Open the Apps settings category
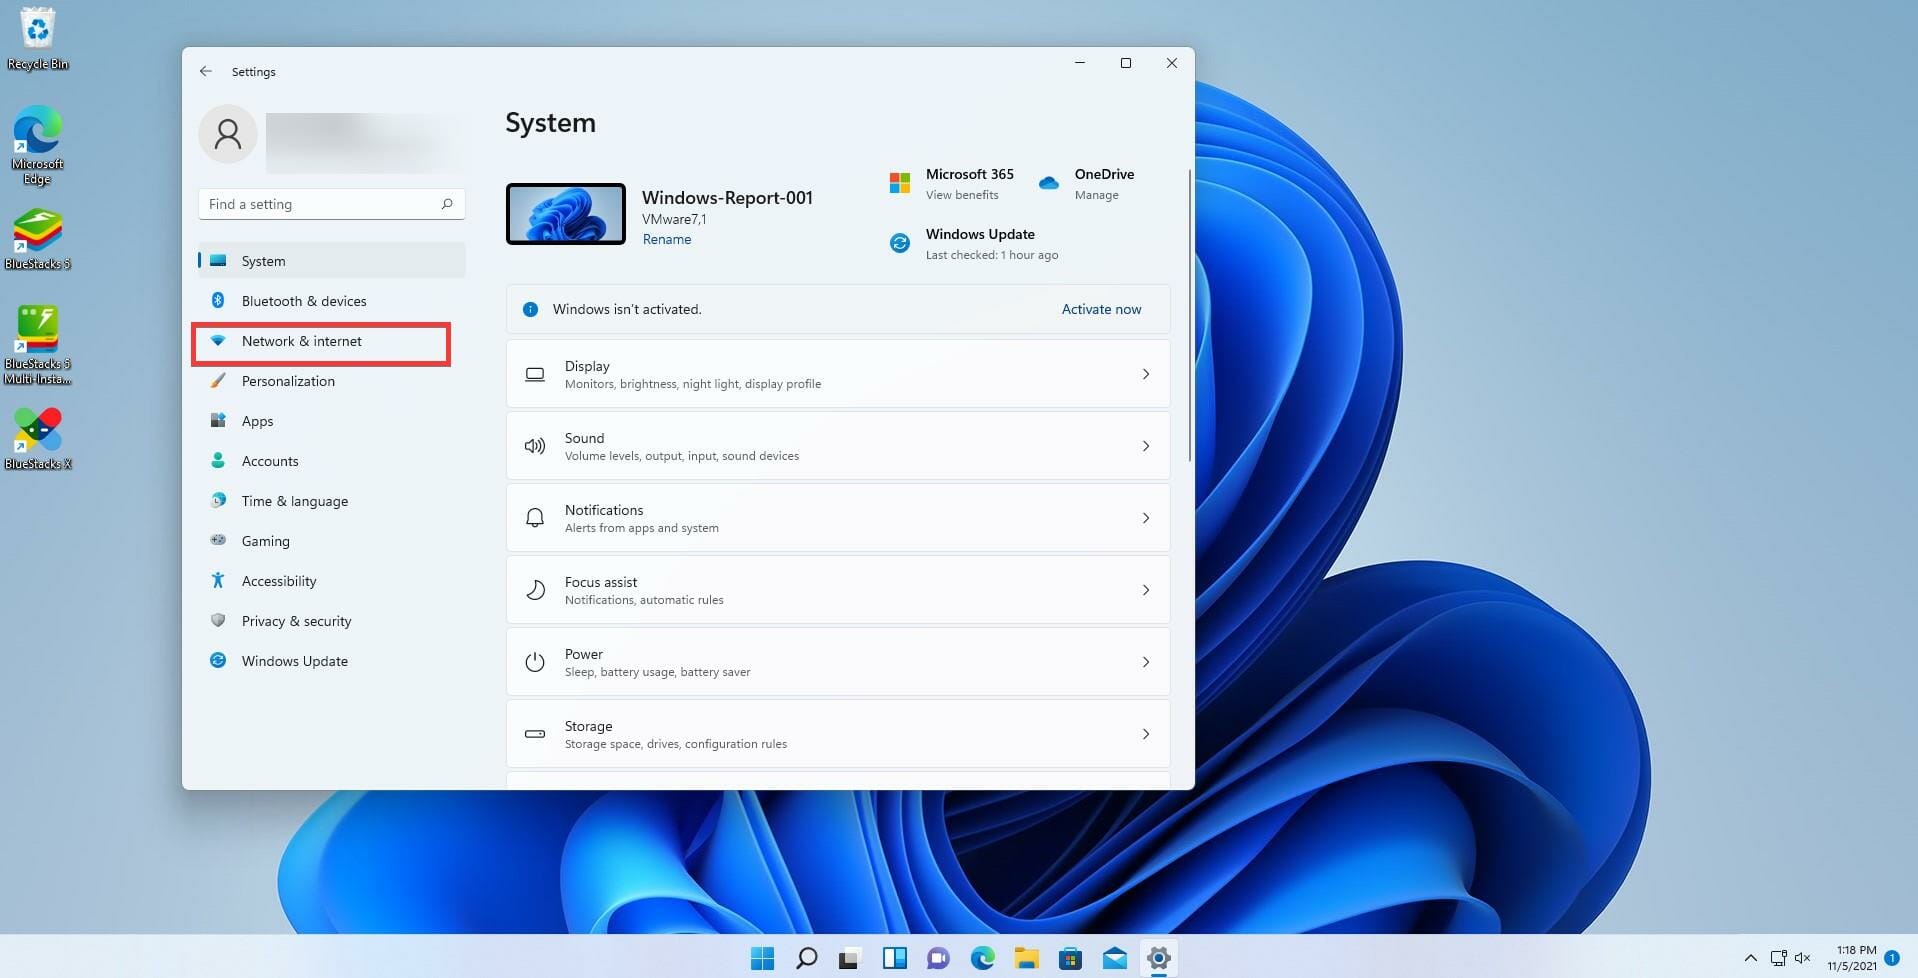This screenshot has width=1918, height=978. point(257,421)
